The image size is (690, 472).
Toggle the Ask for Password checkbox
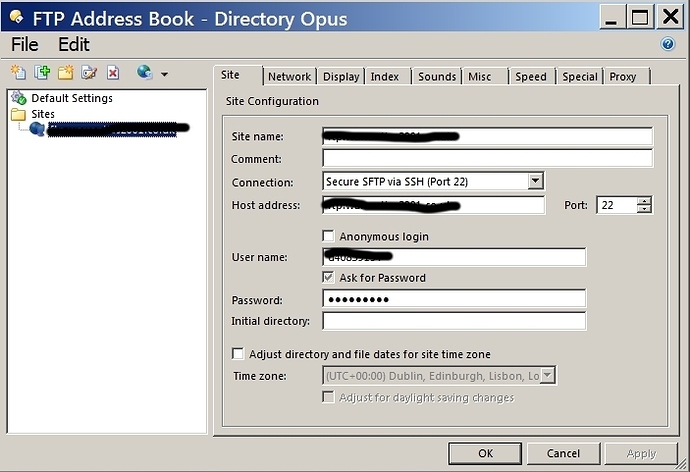coord(328,277)
